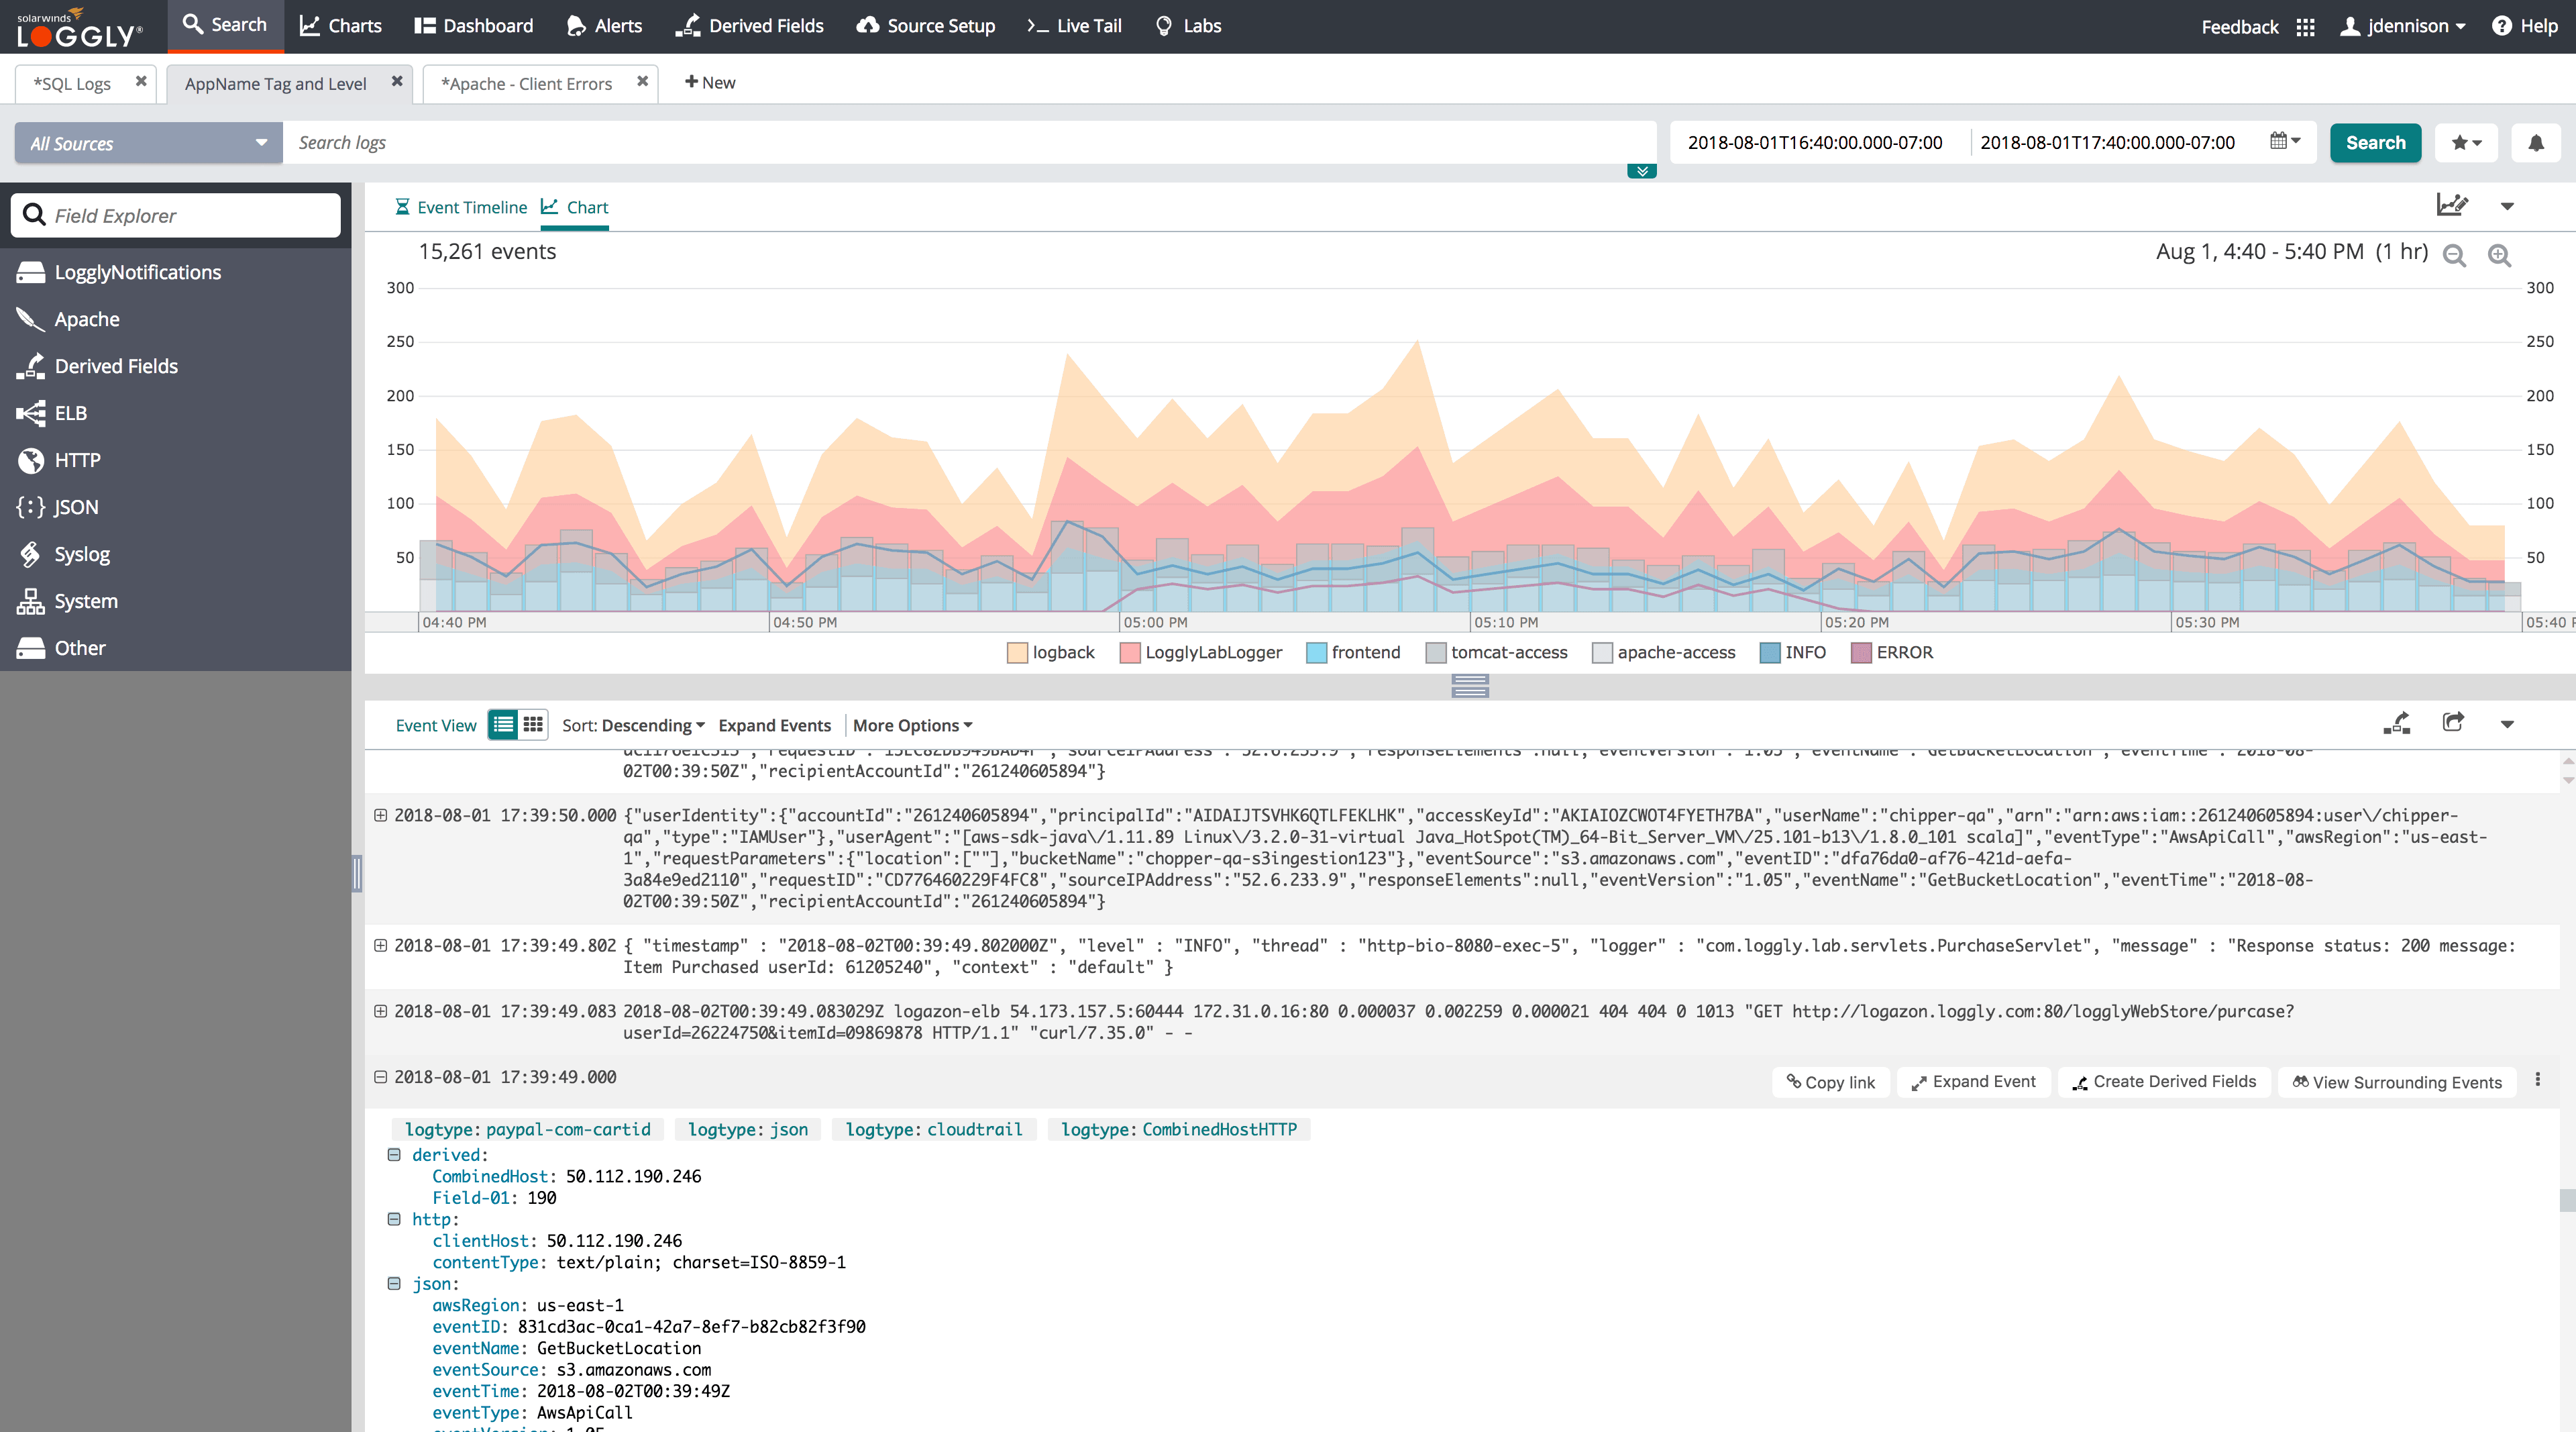2576x1432 pixels.
Task: Click Create Derived Fields on the event
Action: [x=2163, y=1081]
